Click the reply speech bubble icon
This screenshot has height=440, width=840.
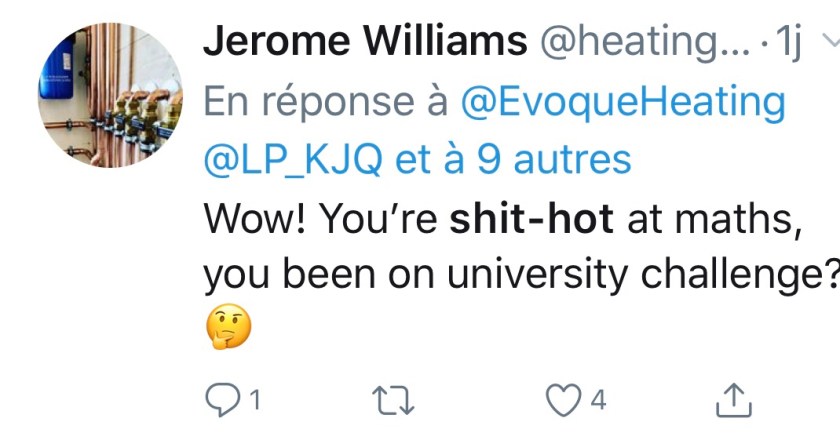(x=219, y=400)
